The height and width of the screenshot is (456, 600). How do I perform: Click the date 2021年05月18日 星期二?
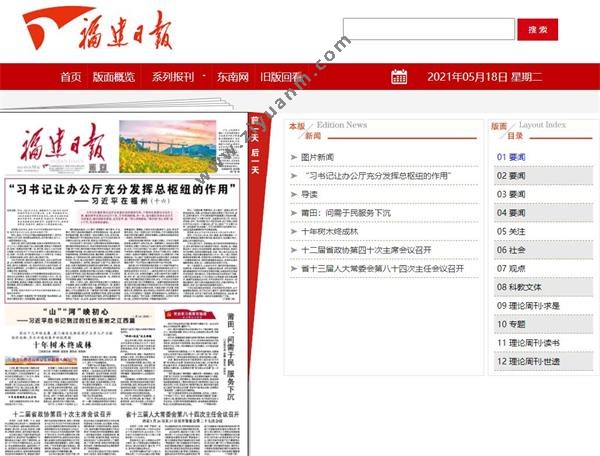pos(484,77)
